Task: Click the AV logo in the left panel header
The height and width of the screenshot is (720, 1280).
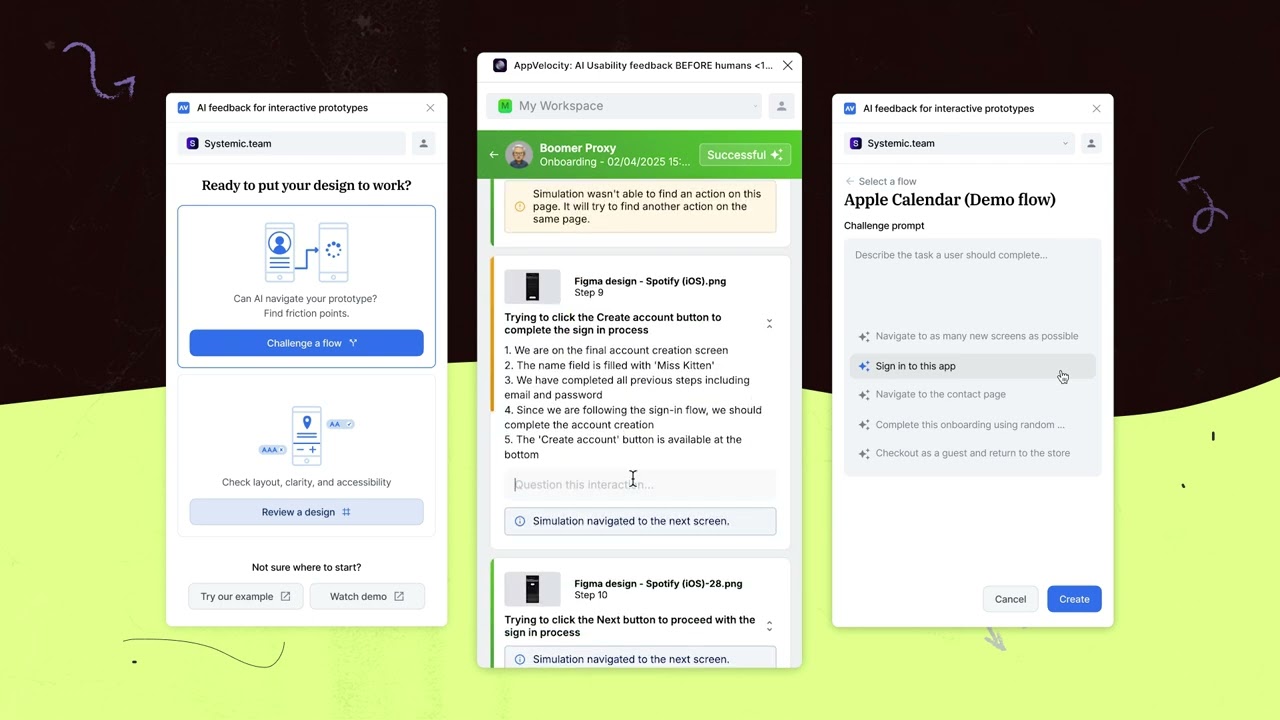Action: pos(183,108)
